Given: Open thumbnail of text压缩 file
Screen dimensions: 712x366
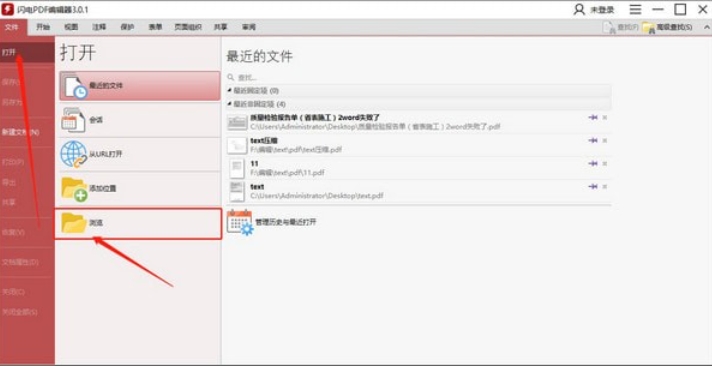Looking at the screenshot, I should (x=237, y=145).
